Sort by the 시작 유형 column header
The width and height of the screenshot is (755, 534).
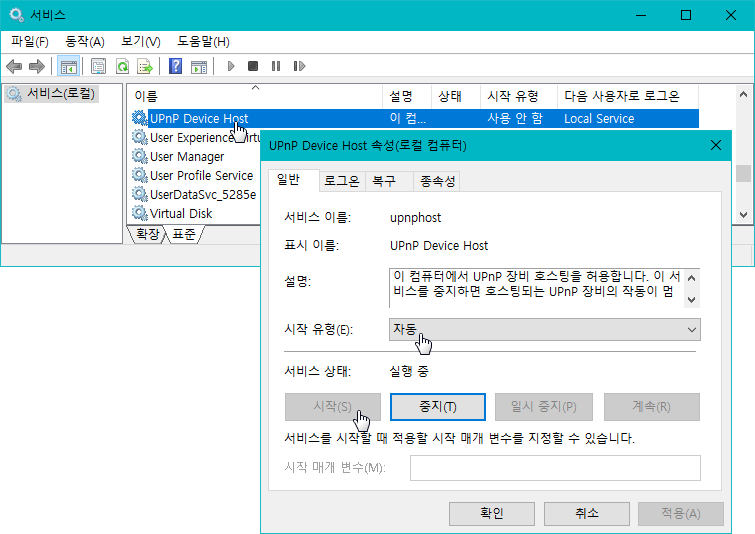coord(519,96)
